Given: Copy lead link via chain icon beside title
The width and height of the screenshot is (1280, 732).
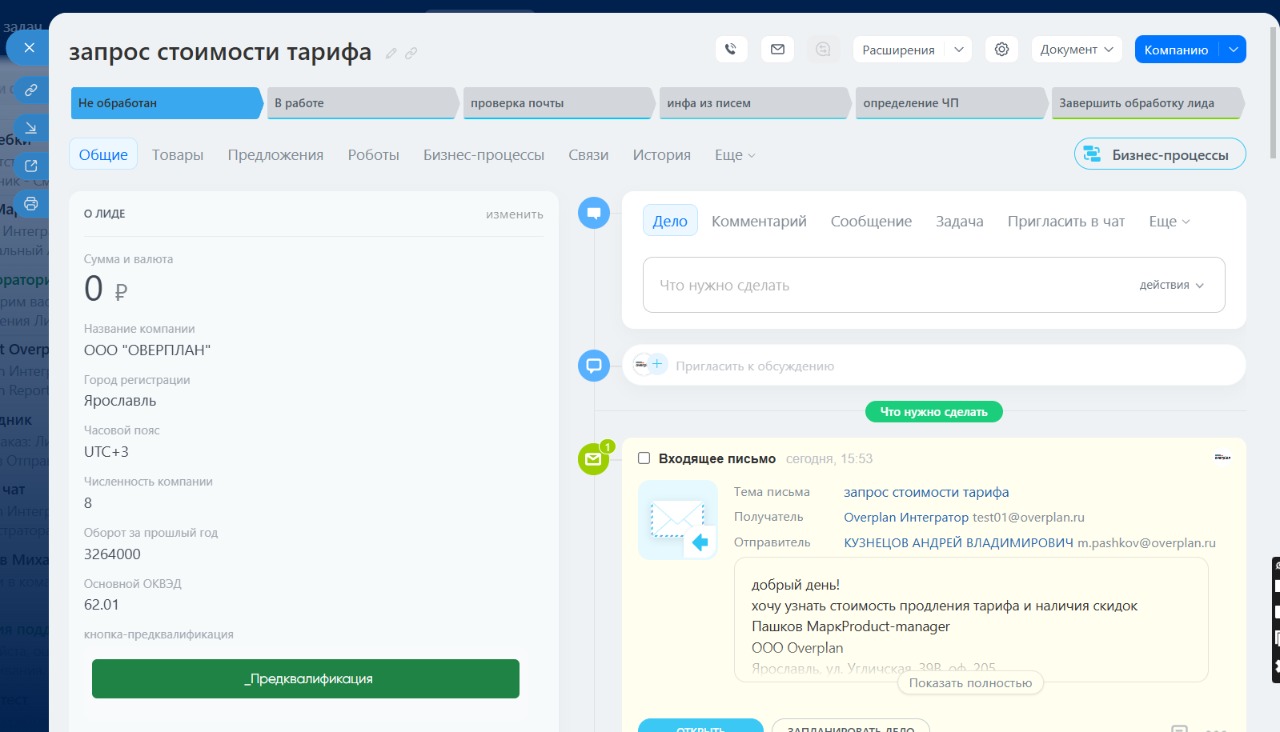Looking at the screenshot, I should (x=411, y=53).
